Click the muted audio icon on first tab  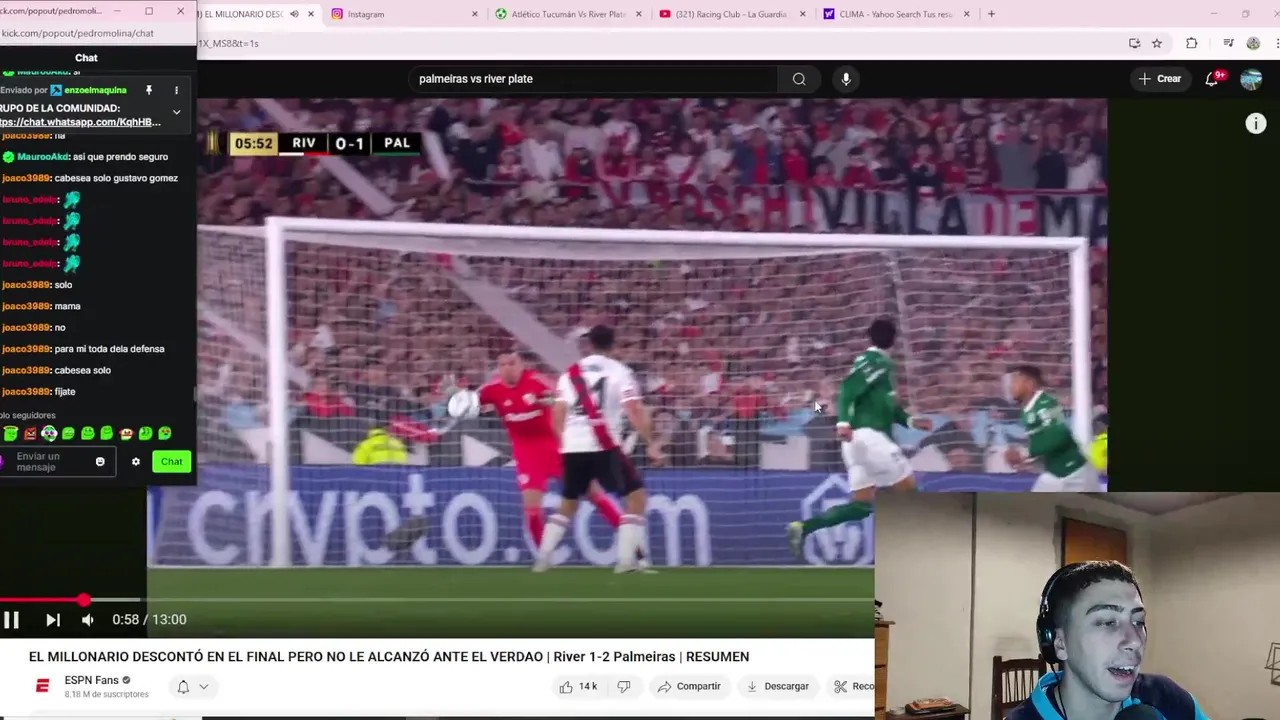pos(294,14)
